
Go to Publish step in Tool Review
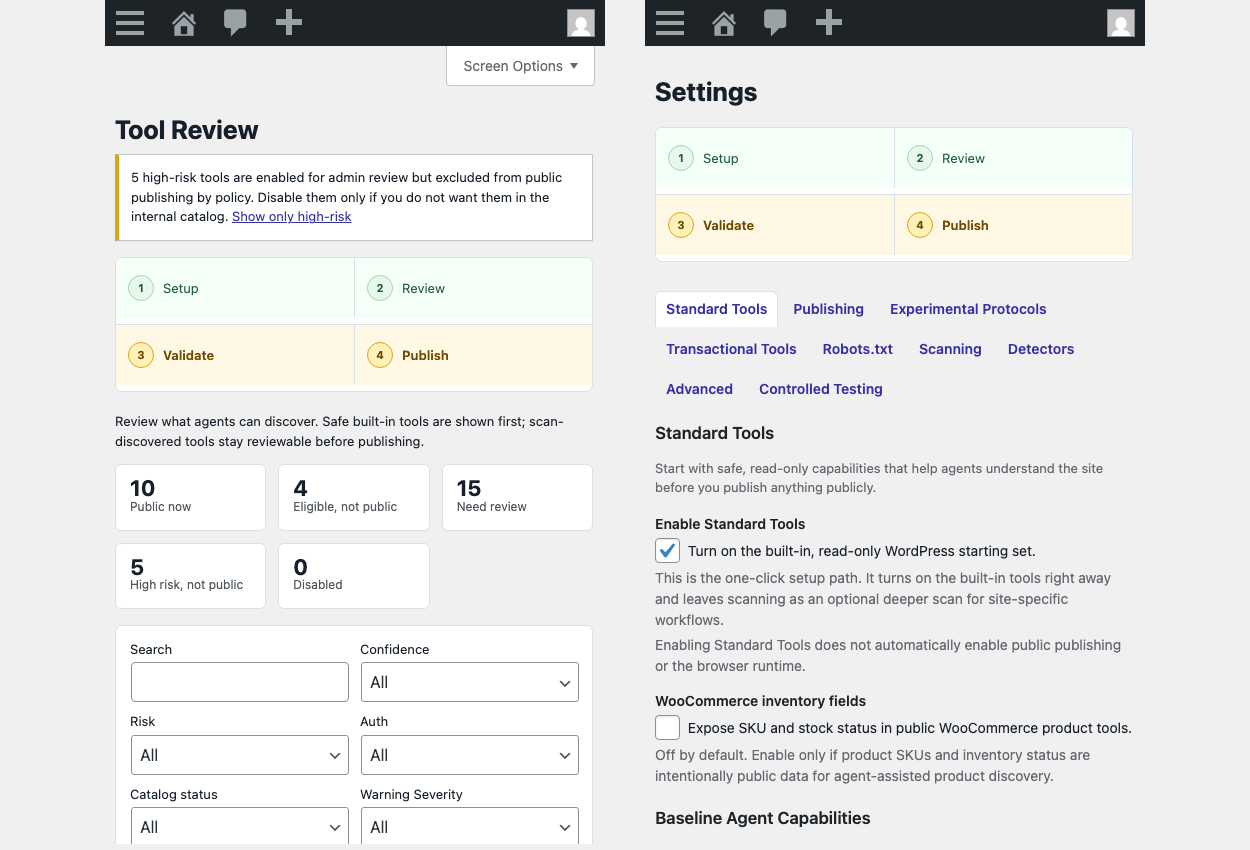(474, 355)
